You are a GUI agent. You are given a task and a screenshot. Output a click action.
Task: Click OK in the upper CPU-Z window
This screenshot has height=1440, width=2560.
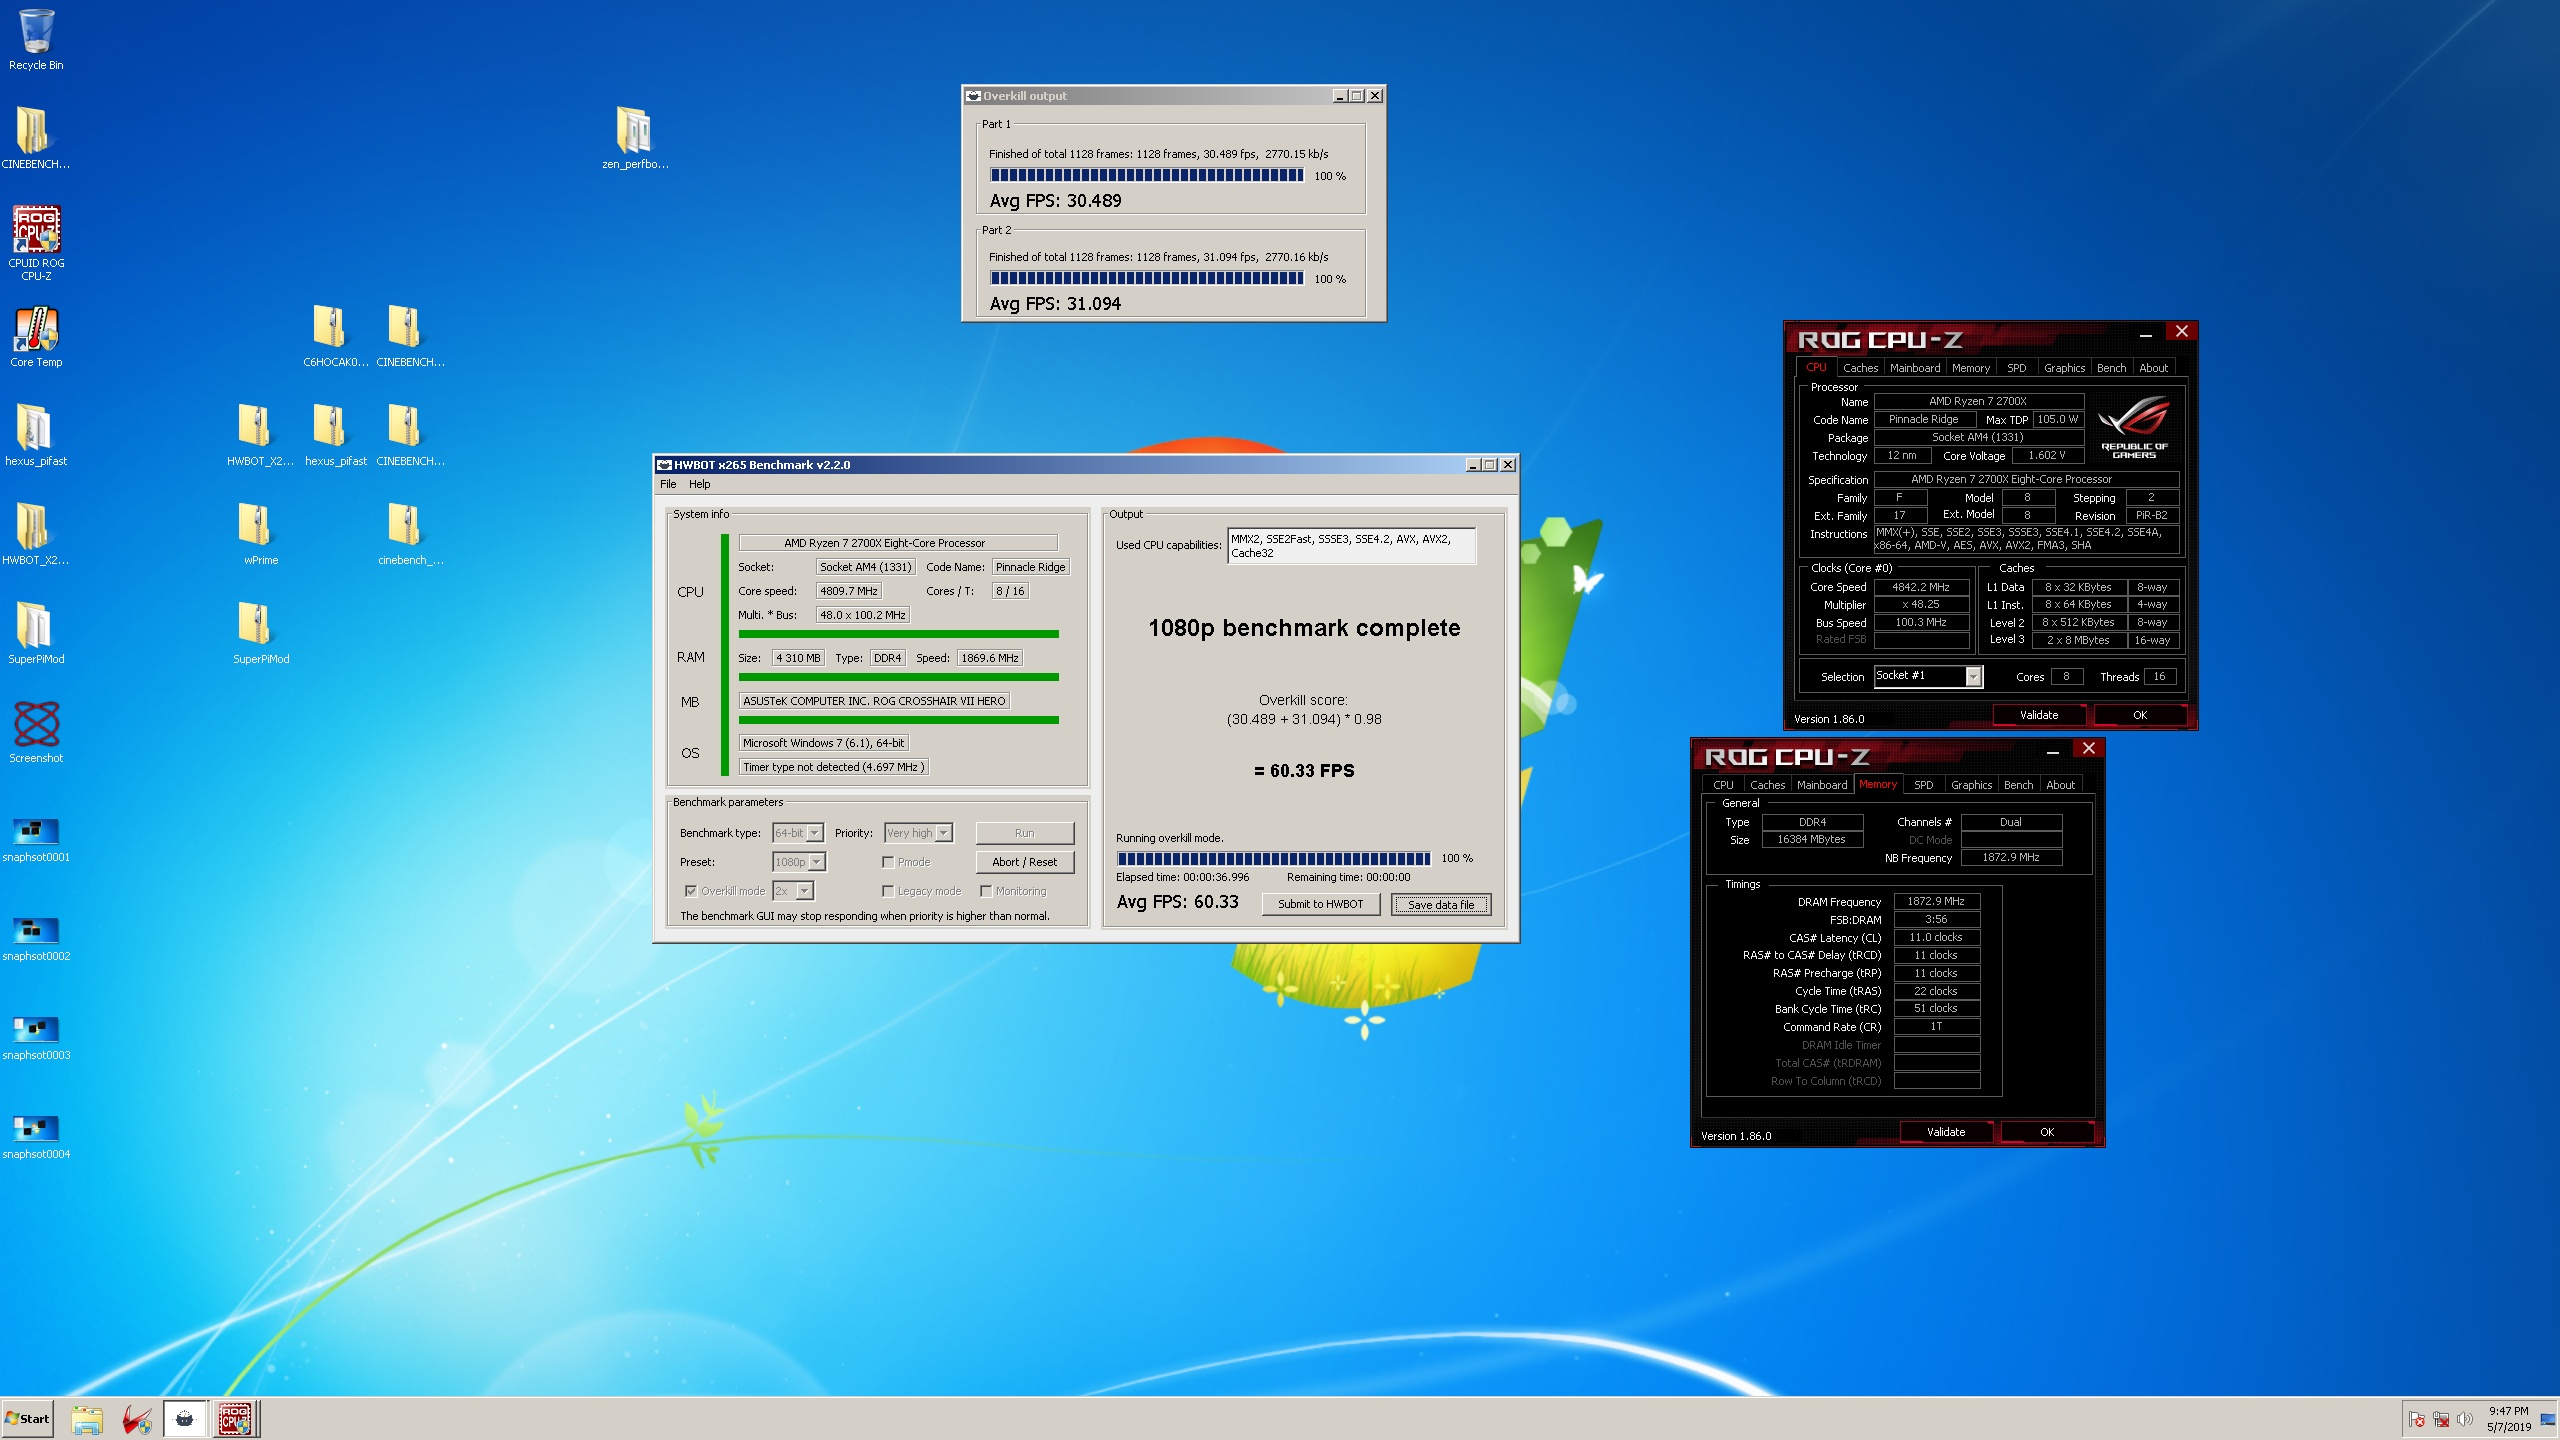coord(2139,715)
